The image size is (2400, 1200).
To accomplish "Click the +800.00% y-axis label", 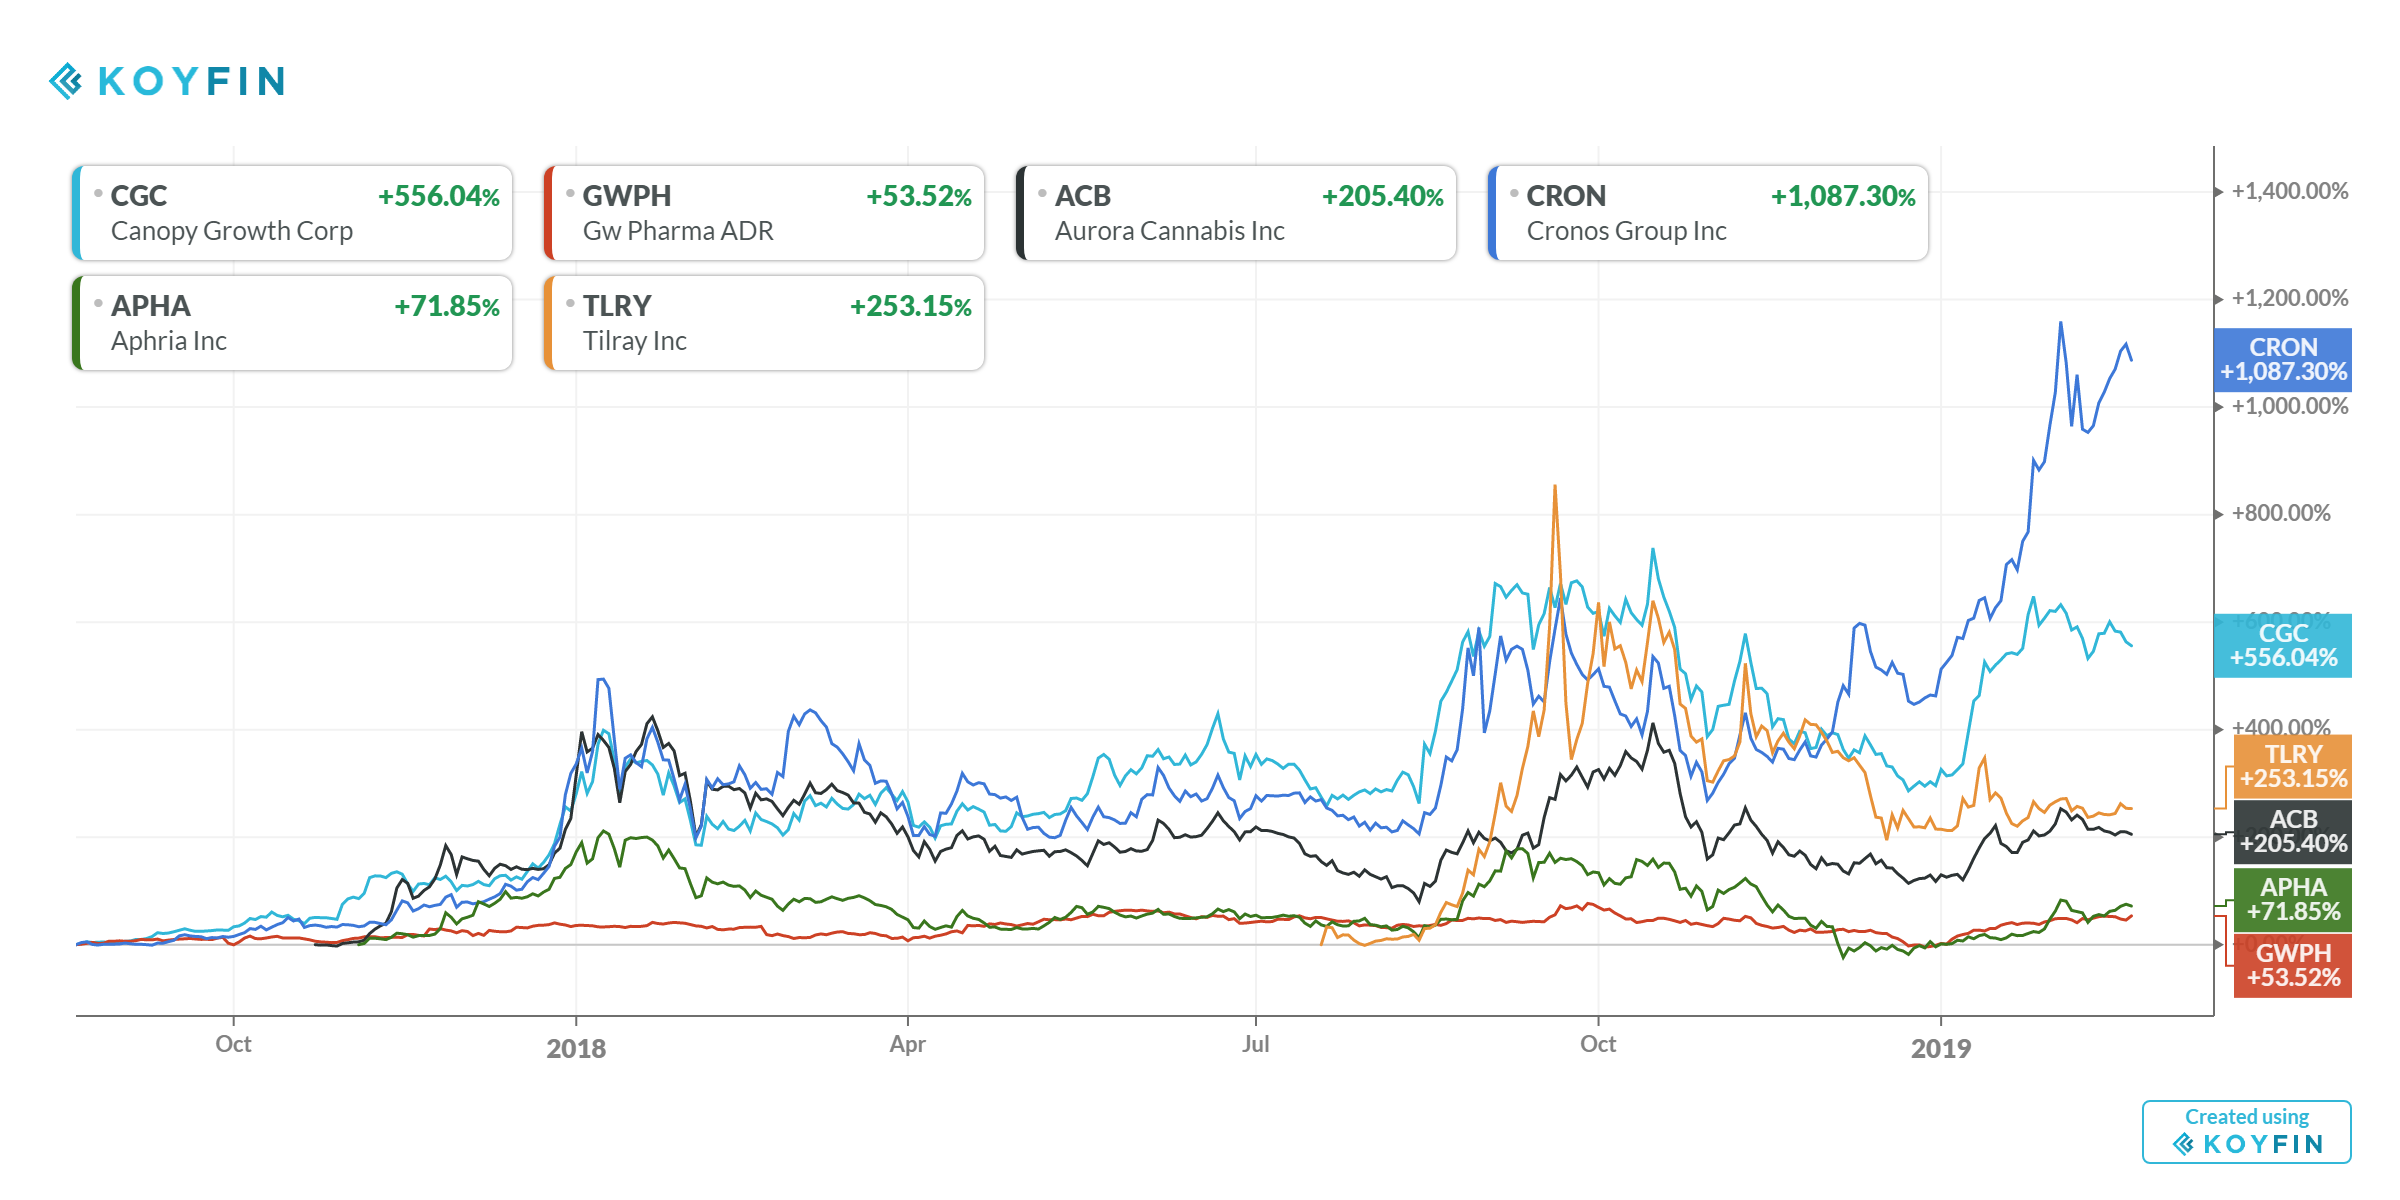I will pyautogui.click(x=2281, y=513).
